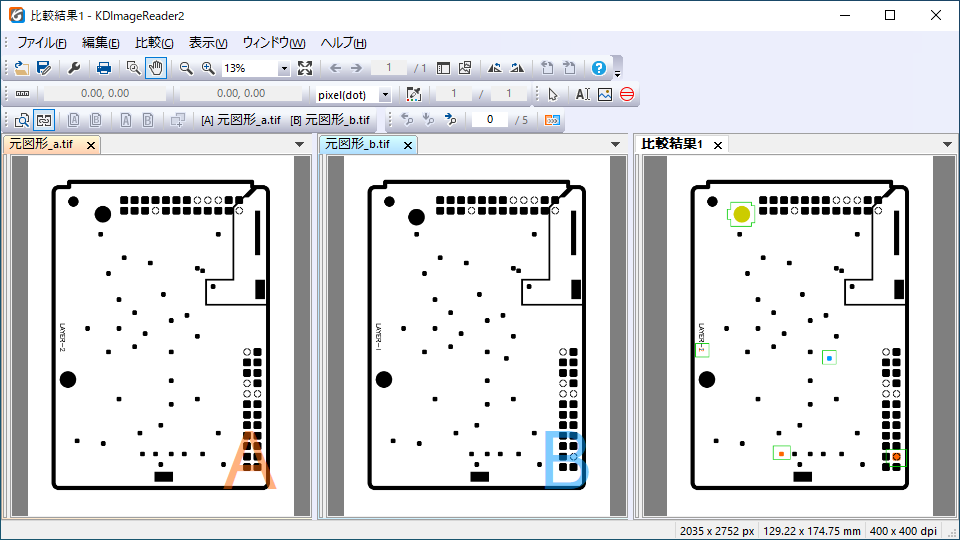Expand the 元図形_a.tif pane tab list arrow
The image size is (960, 540).
tap(299, 144)
